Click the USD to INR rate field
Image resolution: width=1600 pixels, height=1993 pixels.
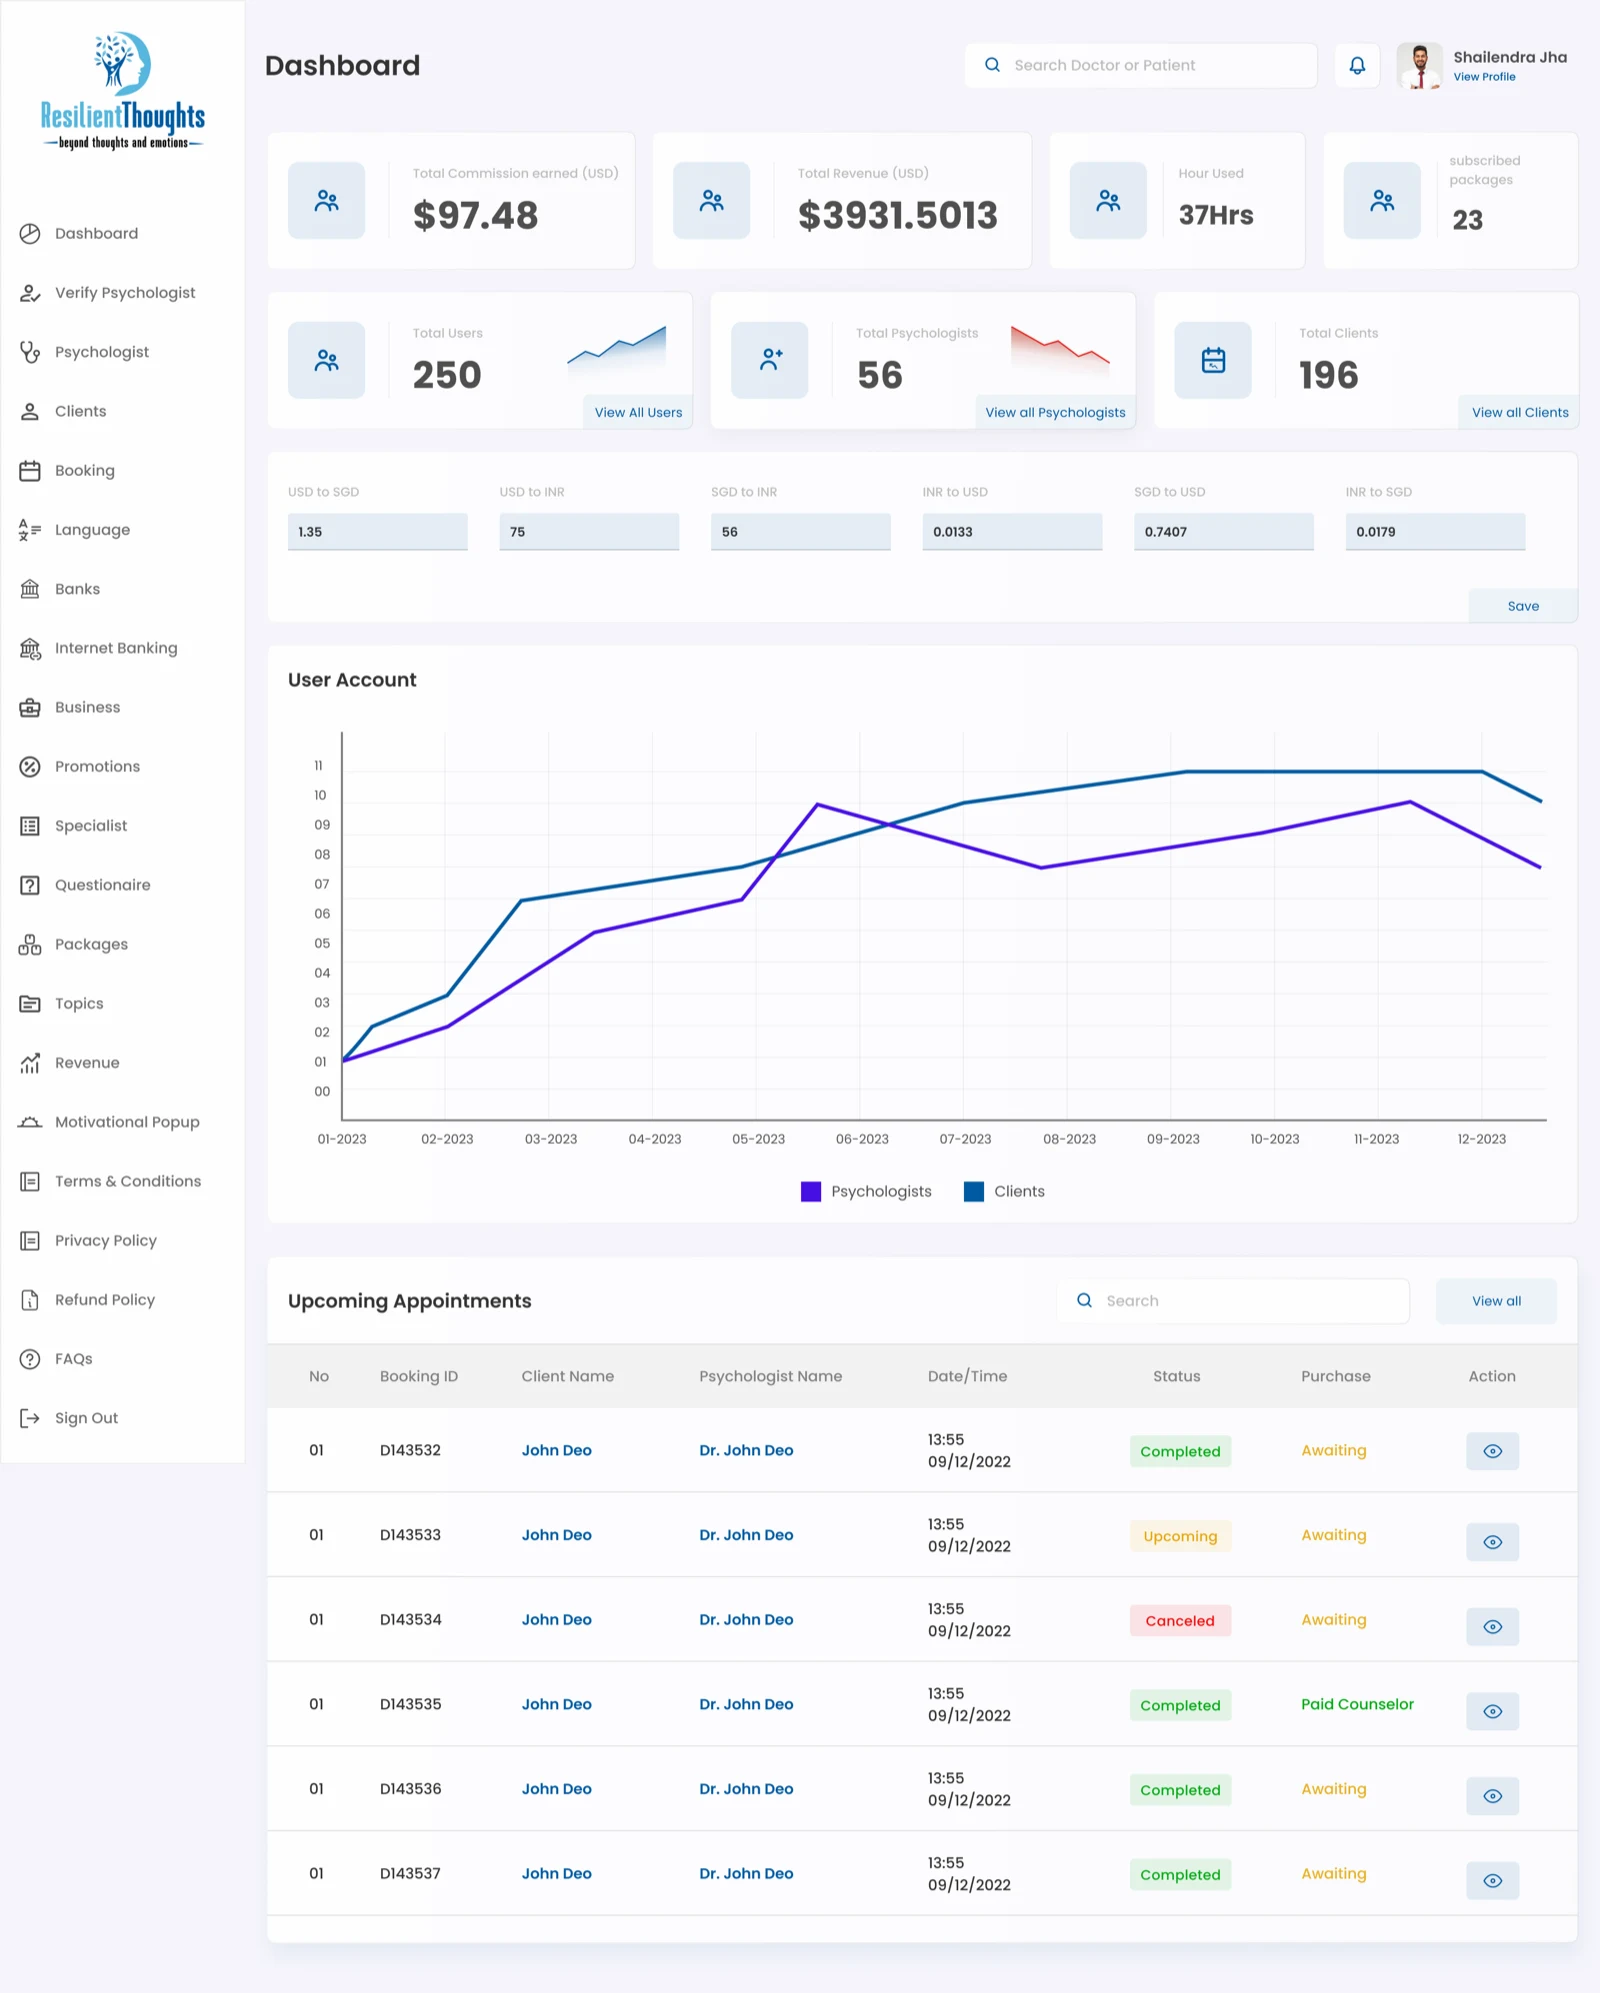[x=589, y=532]
